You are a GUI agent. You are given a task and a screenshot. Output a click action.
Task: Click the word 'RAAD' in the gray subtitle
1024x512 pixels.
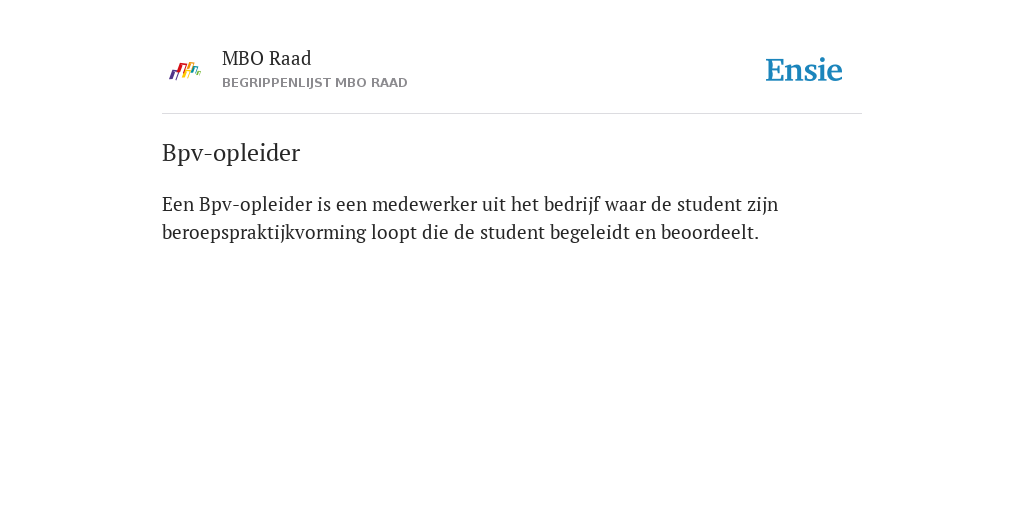389,83
